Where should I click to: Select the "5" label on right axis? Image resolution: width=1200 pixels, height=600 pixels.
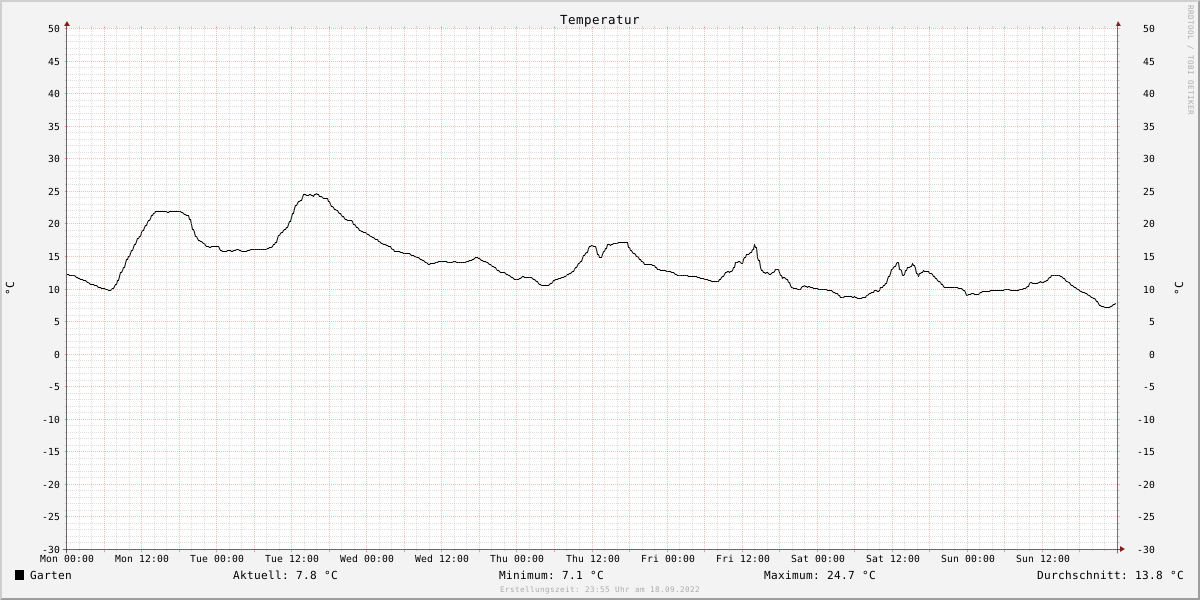click(x=1152, y=322)
